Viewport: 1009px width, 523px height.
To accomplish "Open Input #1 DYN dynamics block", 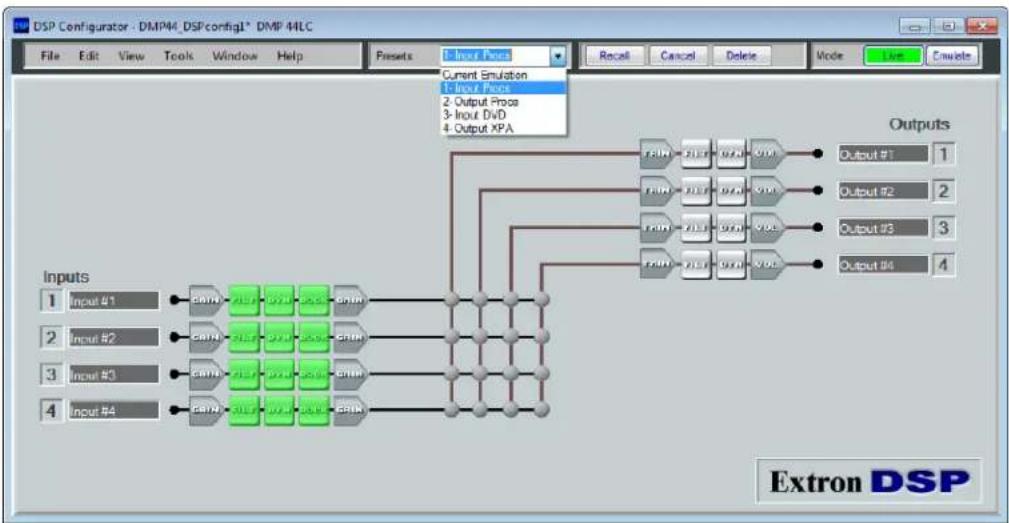I will pyautogui.click(x=279, y=300).
